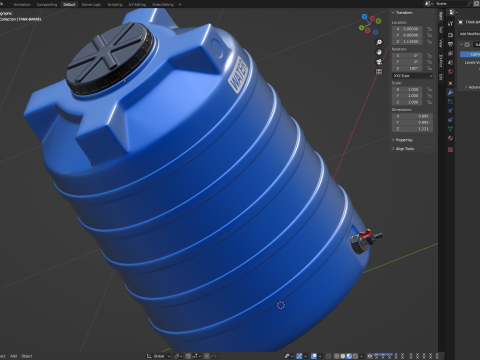Screen dimensions: 480x360
Task: Open the Add Modifier dropdown
Action: click(x=469, y=34)
